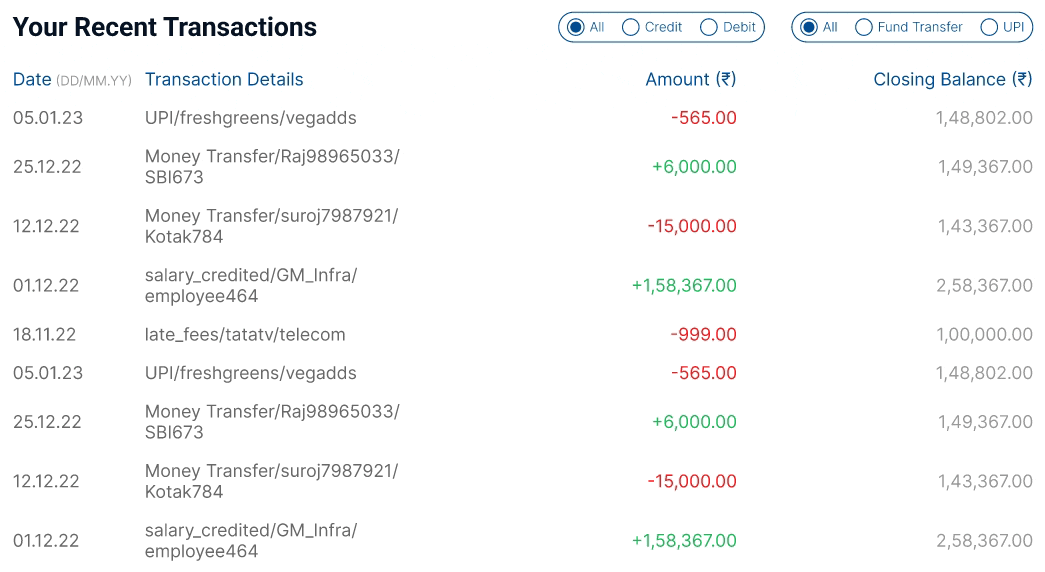
Task: Open the late_fees/tatatv/telecom transaction
Action: (245, 334)
